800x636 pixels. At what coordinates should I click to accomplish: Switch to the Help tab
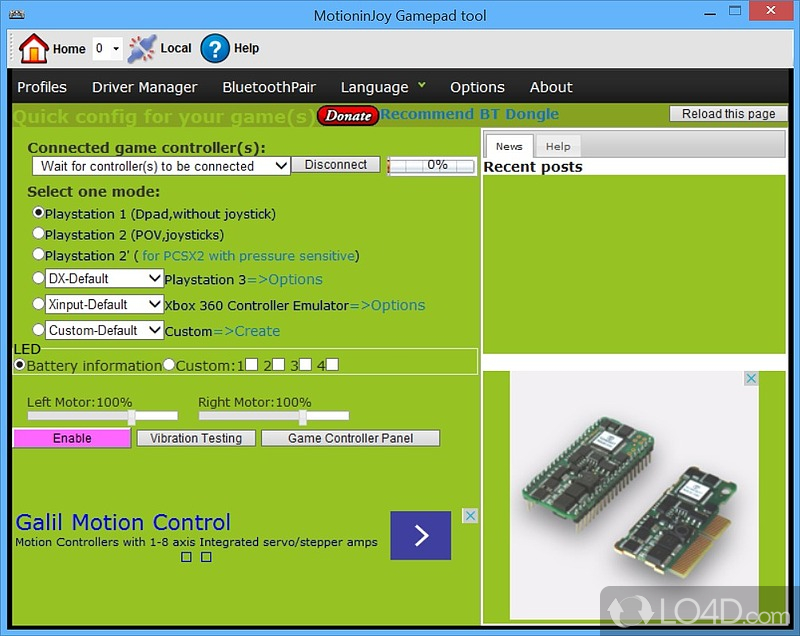point(558,146)
